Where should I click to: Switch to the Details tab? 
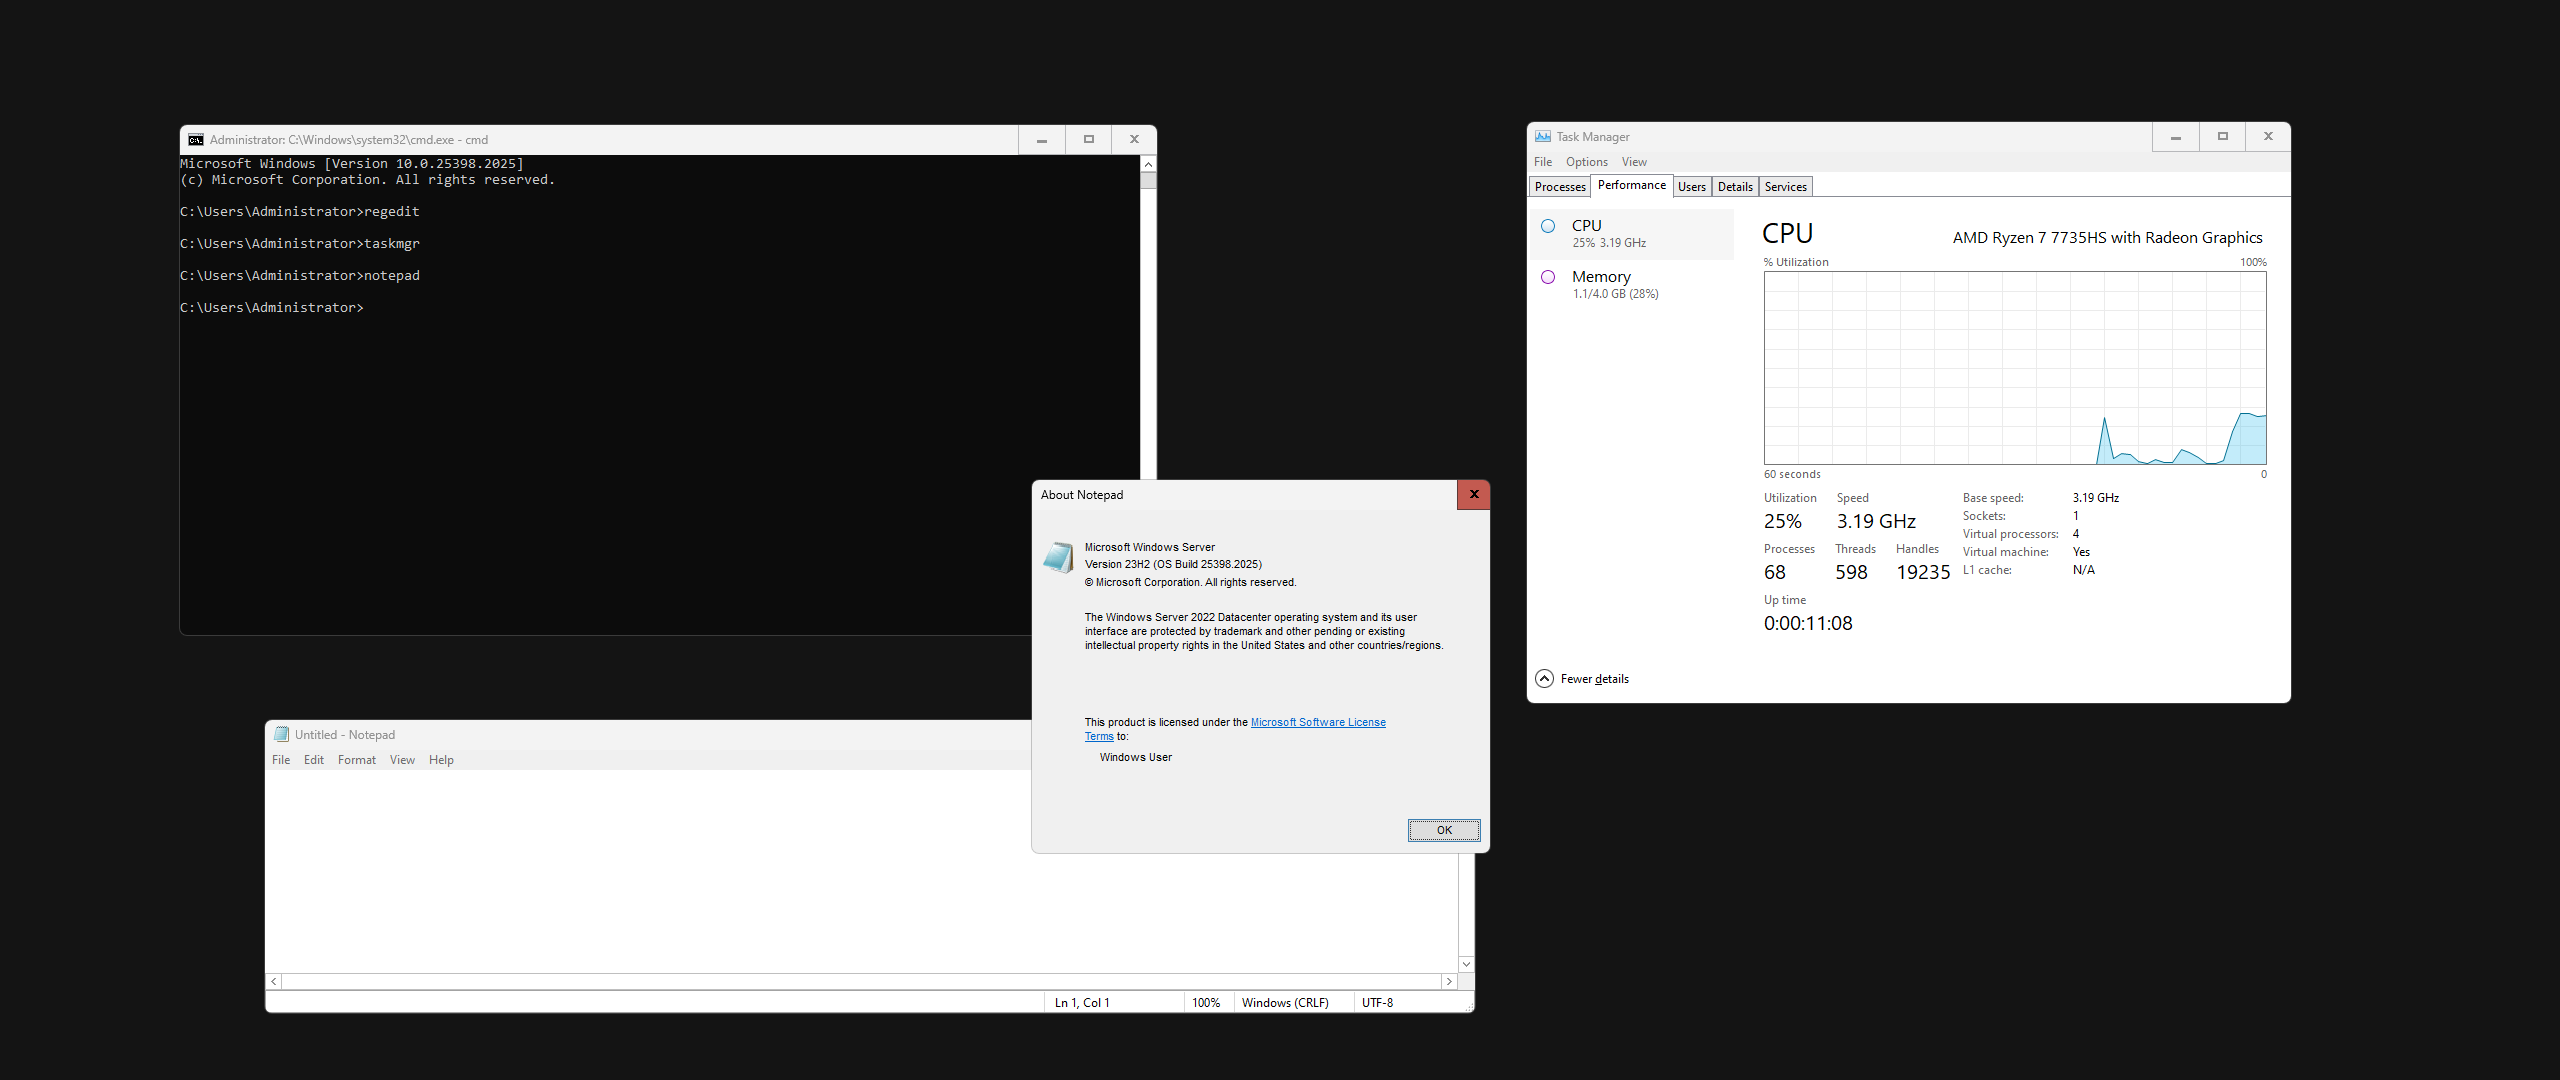[x=1735, y=187]
